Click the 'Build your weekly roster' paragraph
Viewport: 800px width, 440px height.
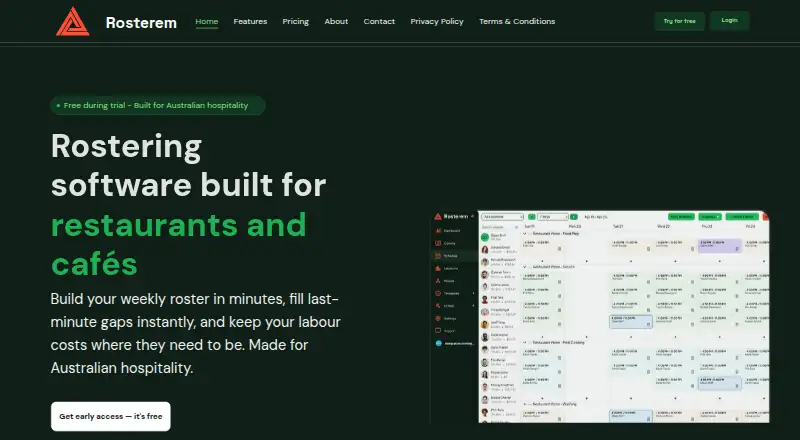195,333
